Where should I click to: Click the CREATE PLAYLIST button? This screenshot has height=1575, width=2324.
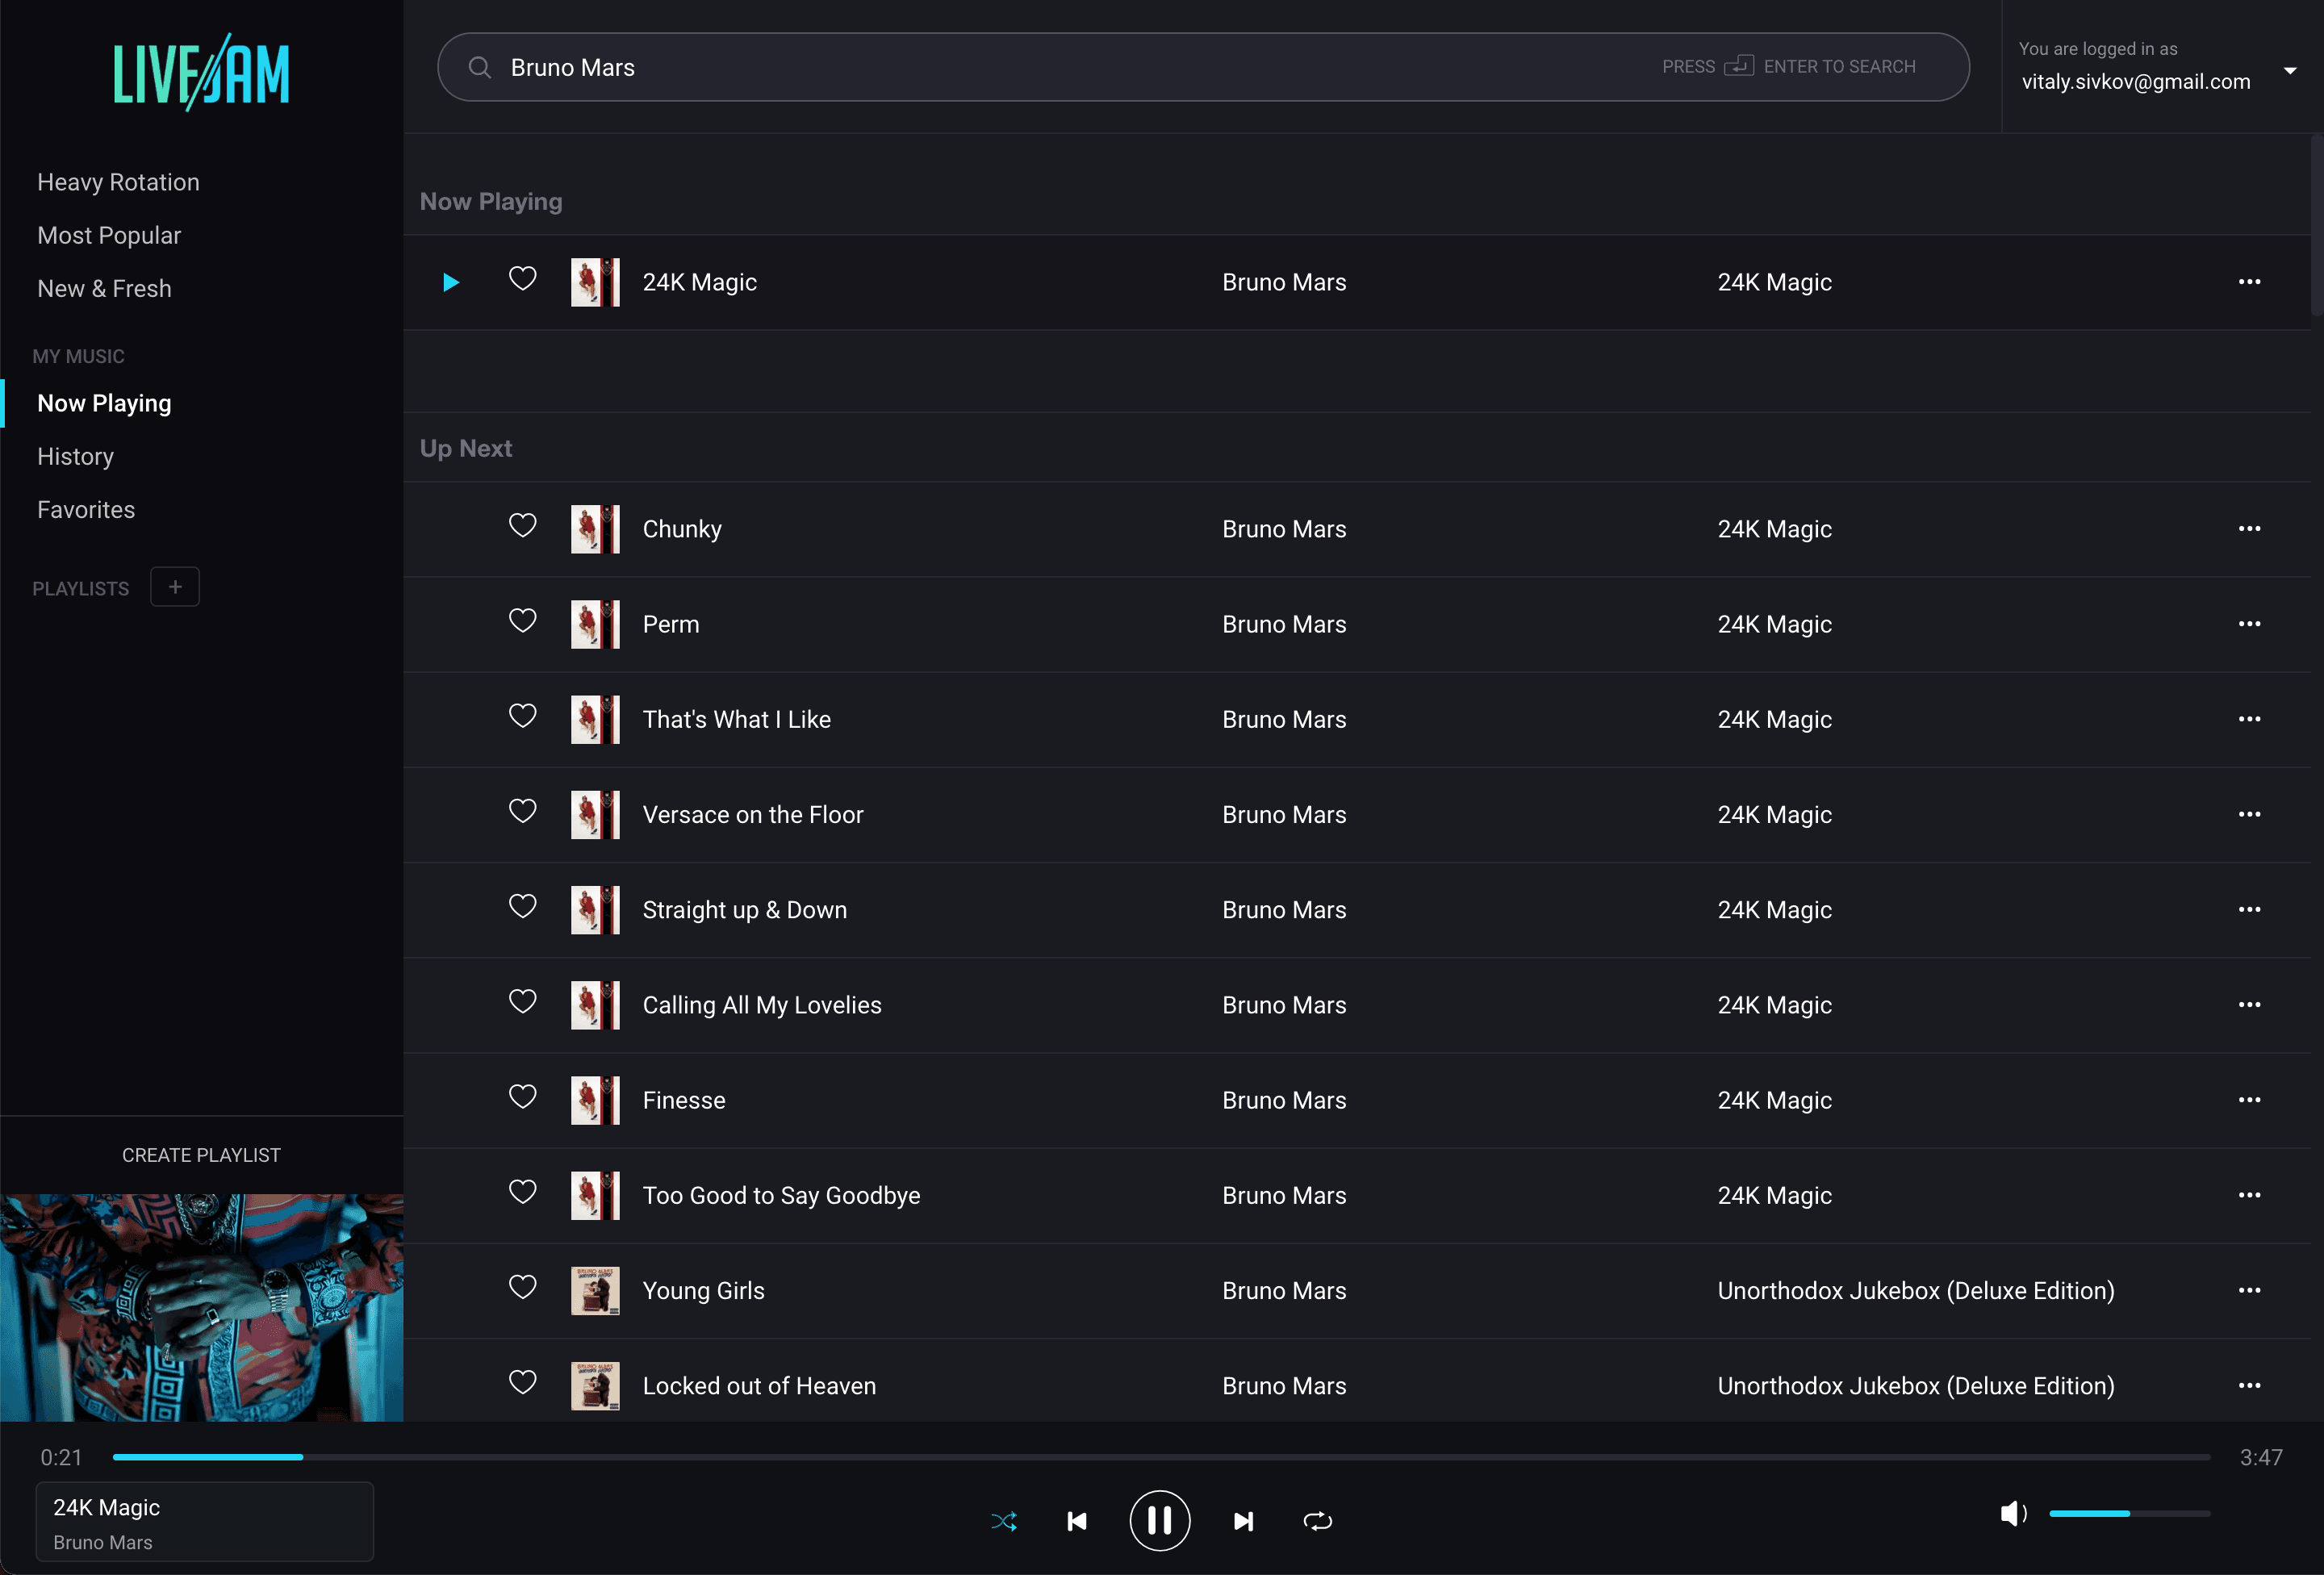pyautogui.click(x=202, y=1155)
